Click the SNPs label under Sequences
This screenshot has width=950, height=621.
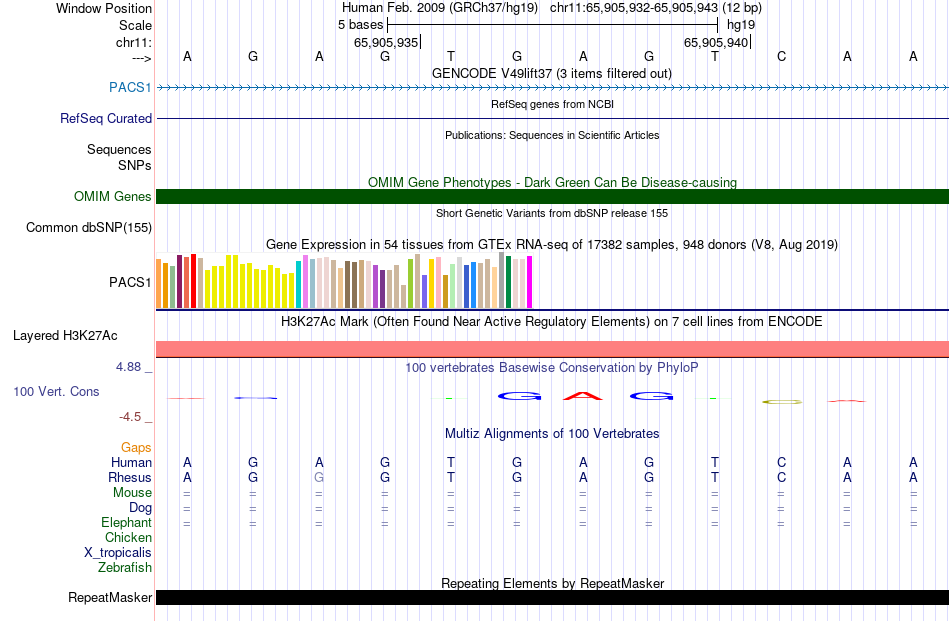click(x=135, y=165)
